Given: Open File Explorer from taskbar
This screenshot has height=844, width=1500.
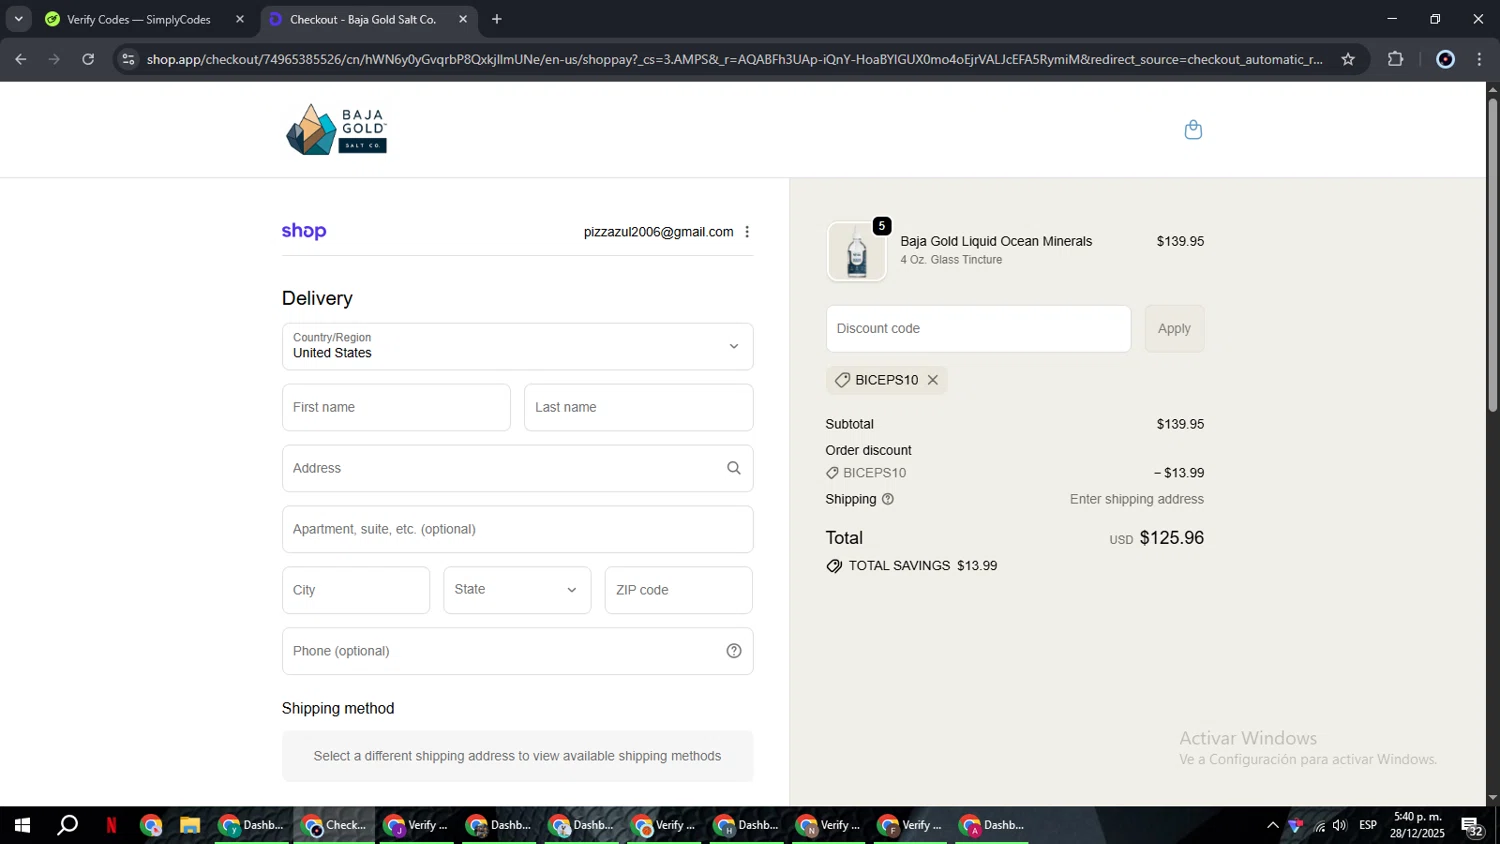Looking at the screenshot, I should (190, 825).
